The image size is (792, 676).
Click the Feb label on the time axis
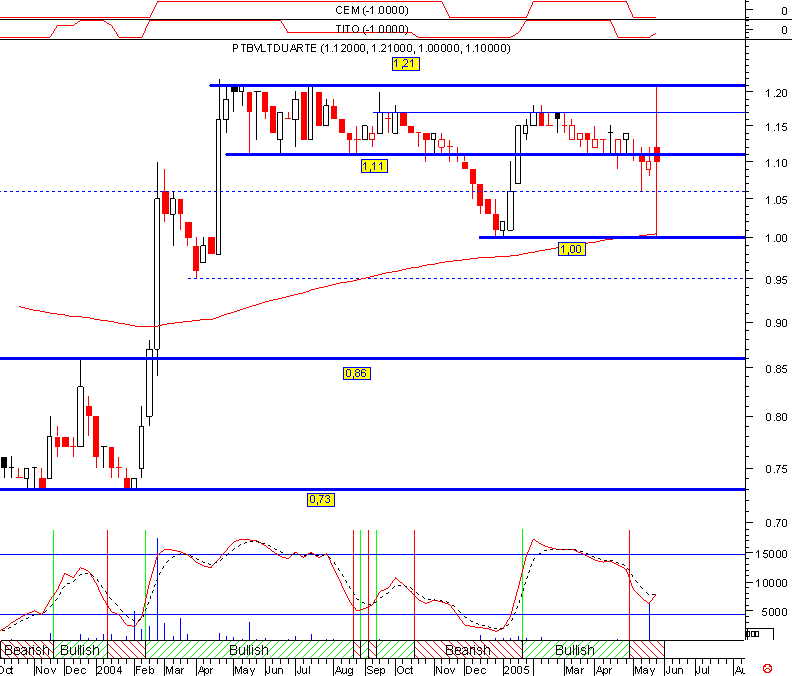[x=144, y=670]
